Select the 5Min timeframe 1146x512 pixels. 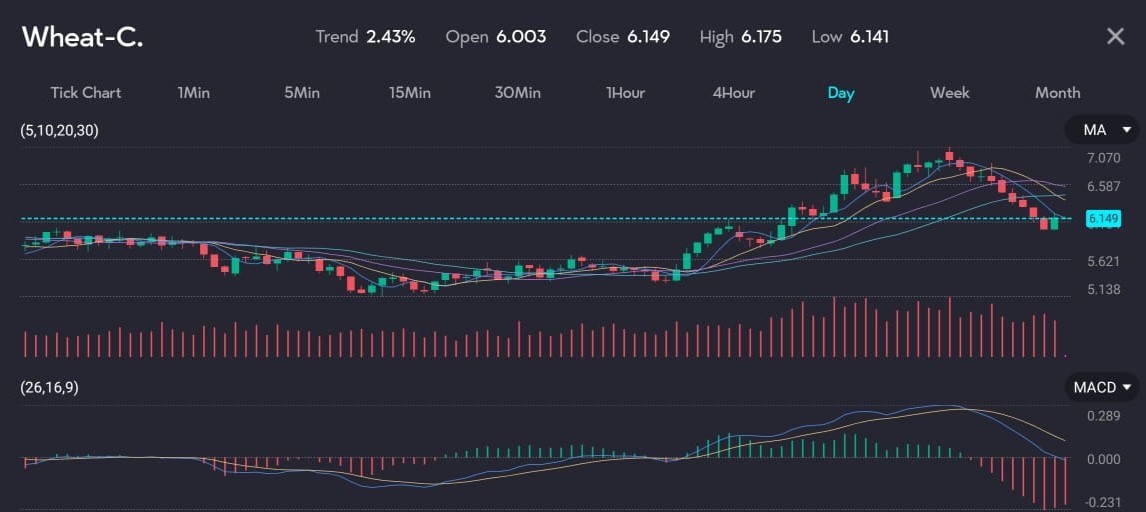click(x=302, y=93)
